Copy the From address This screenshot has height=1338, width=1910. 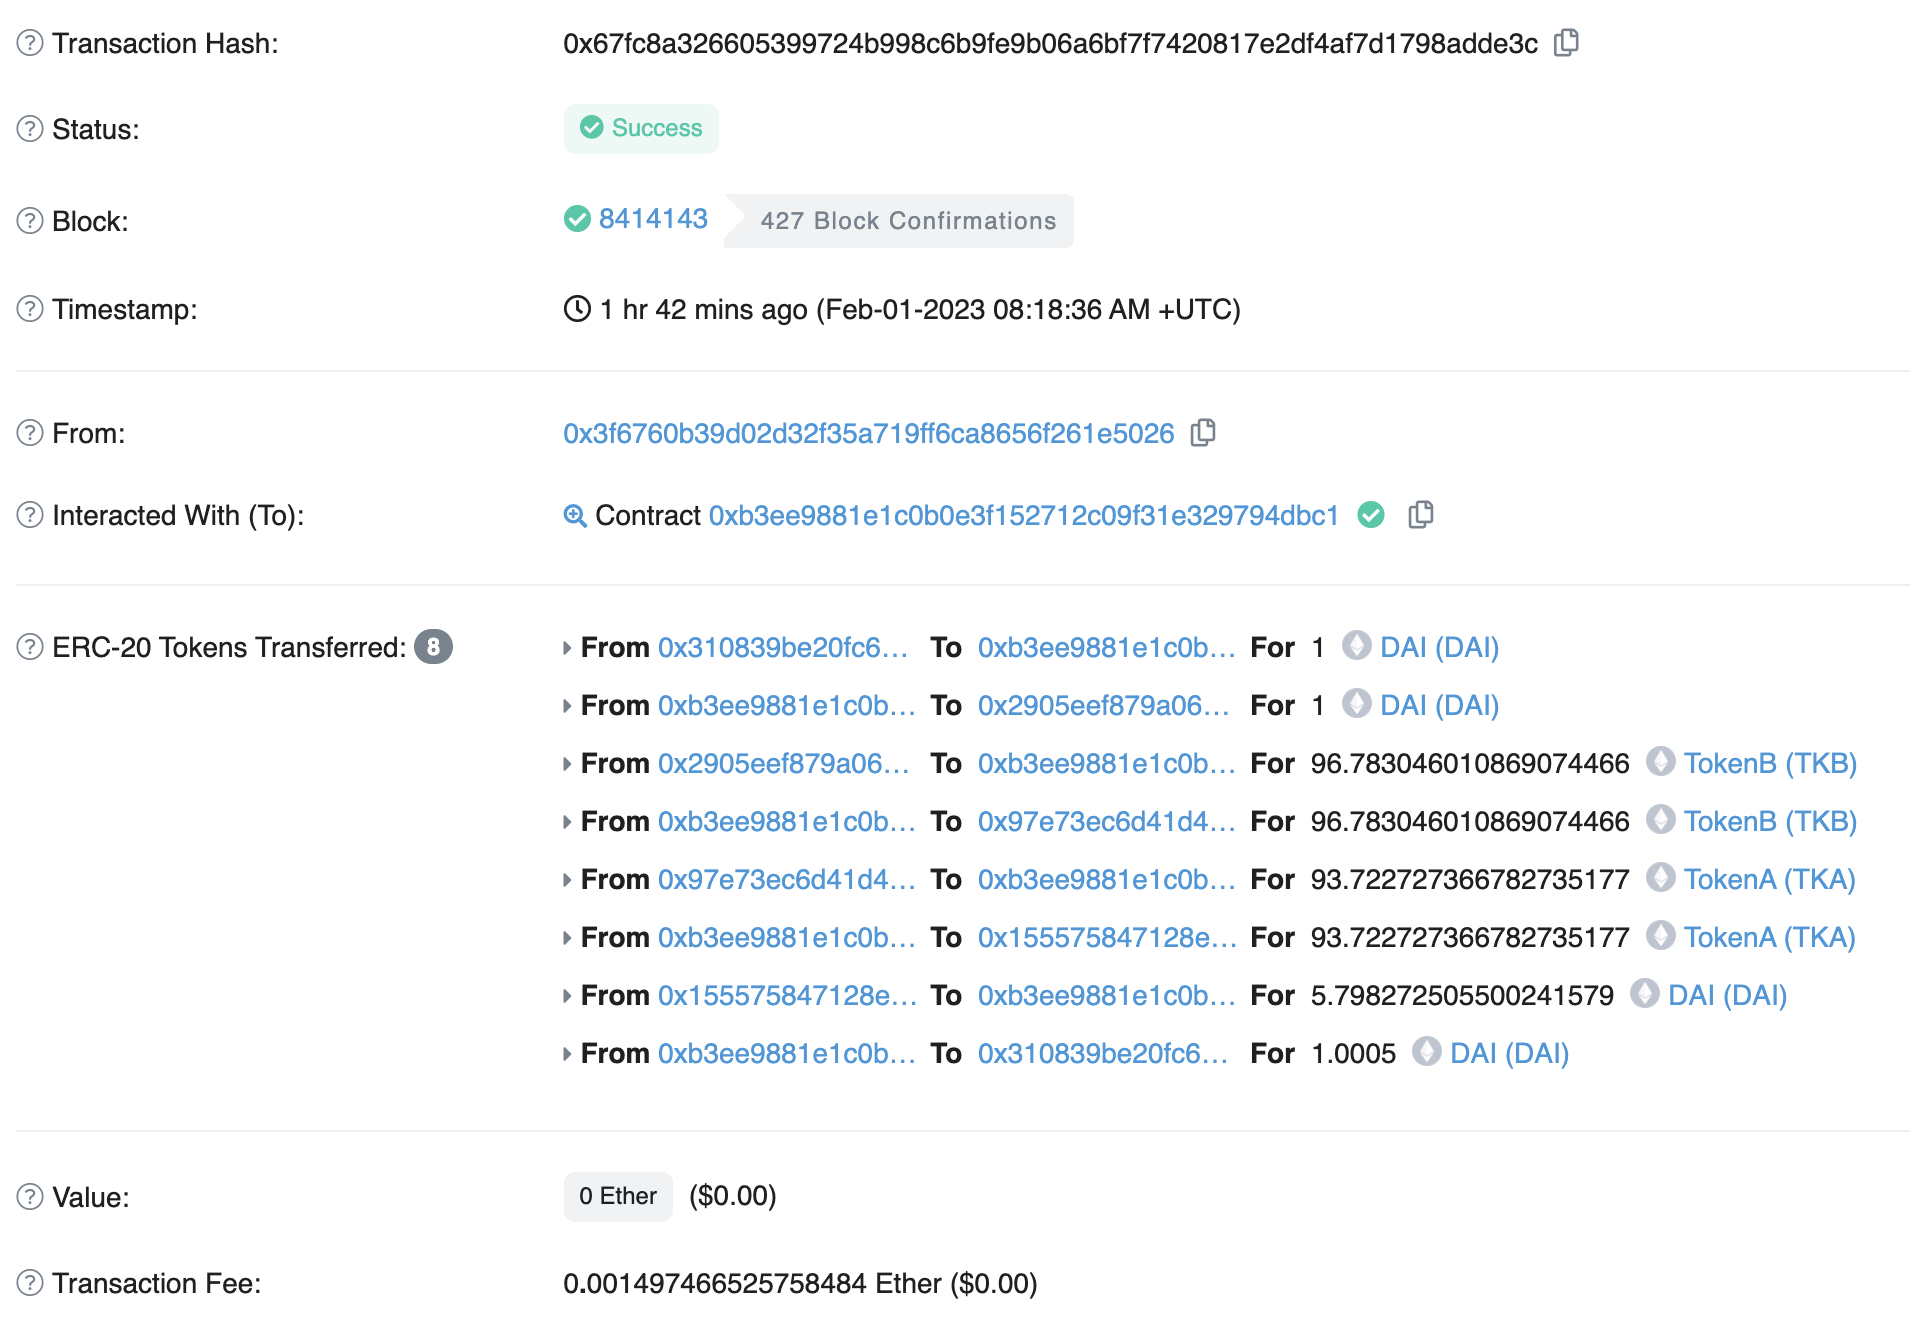(x=1203, y=433)
